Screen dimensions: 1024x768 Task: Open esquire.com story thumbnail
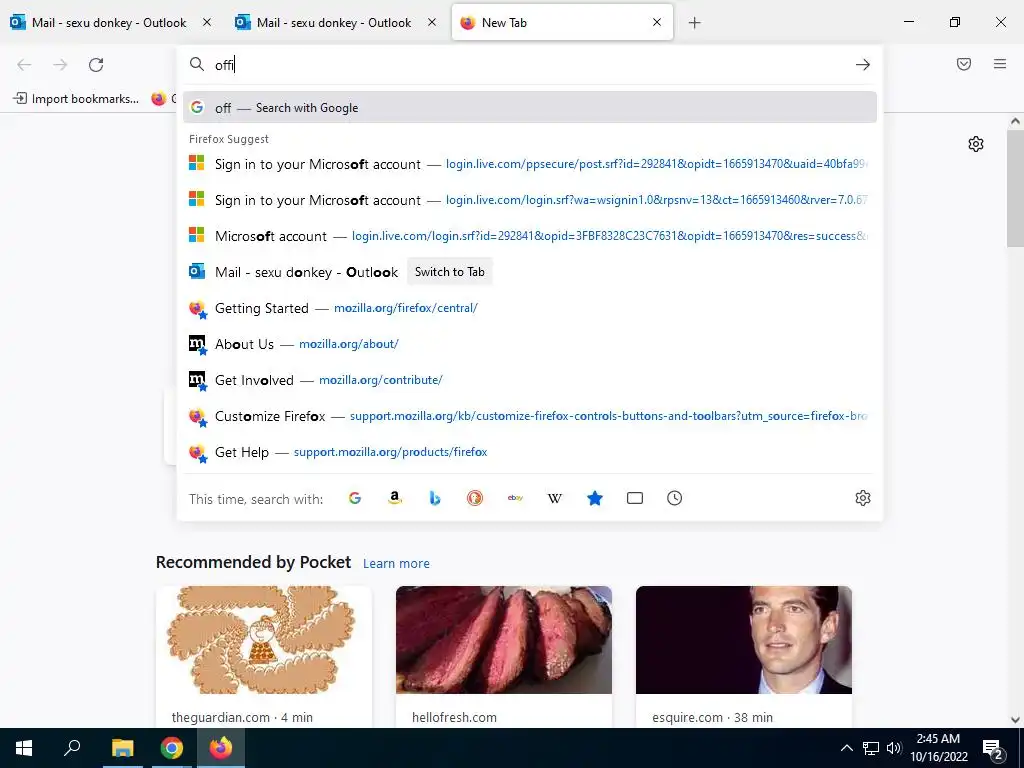click(x=744, y=640)
